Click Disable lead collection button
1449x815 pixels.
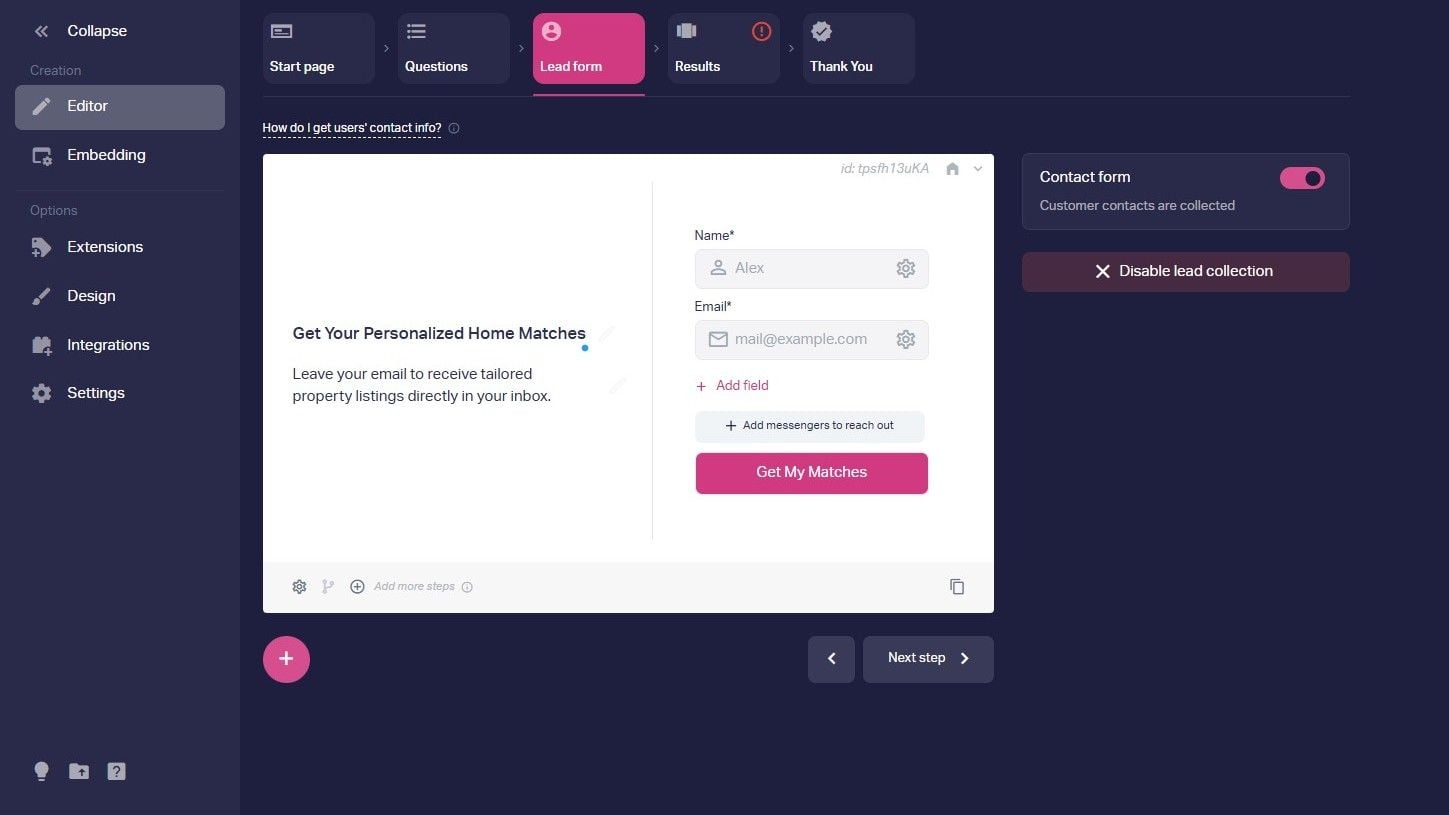coord(1185,271)
